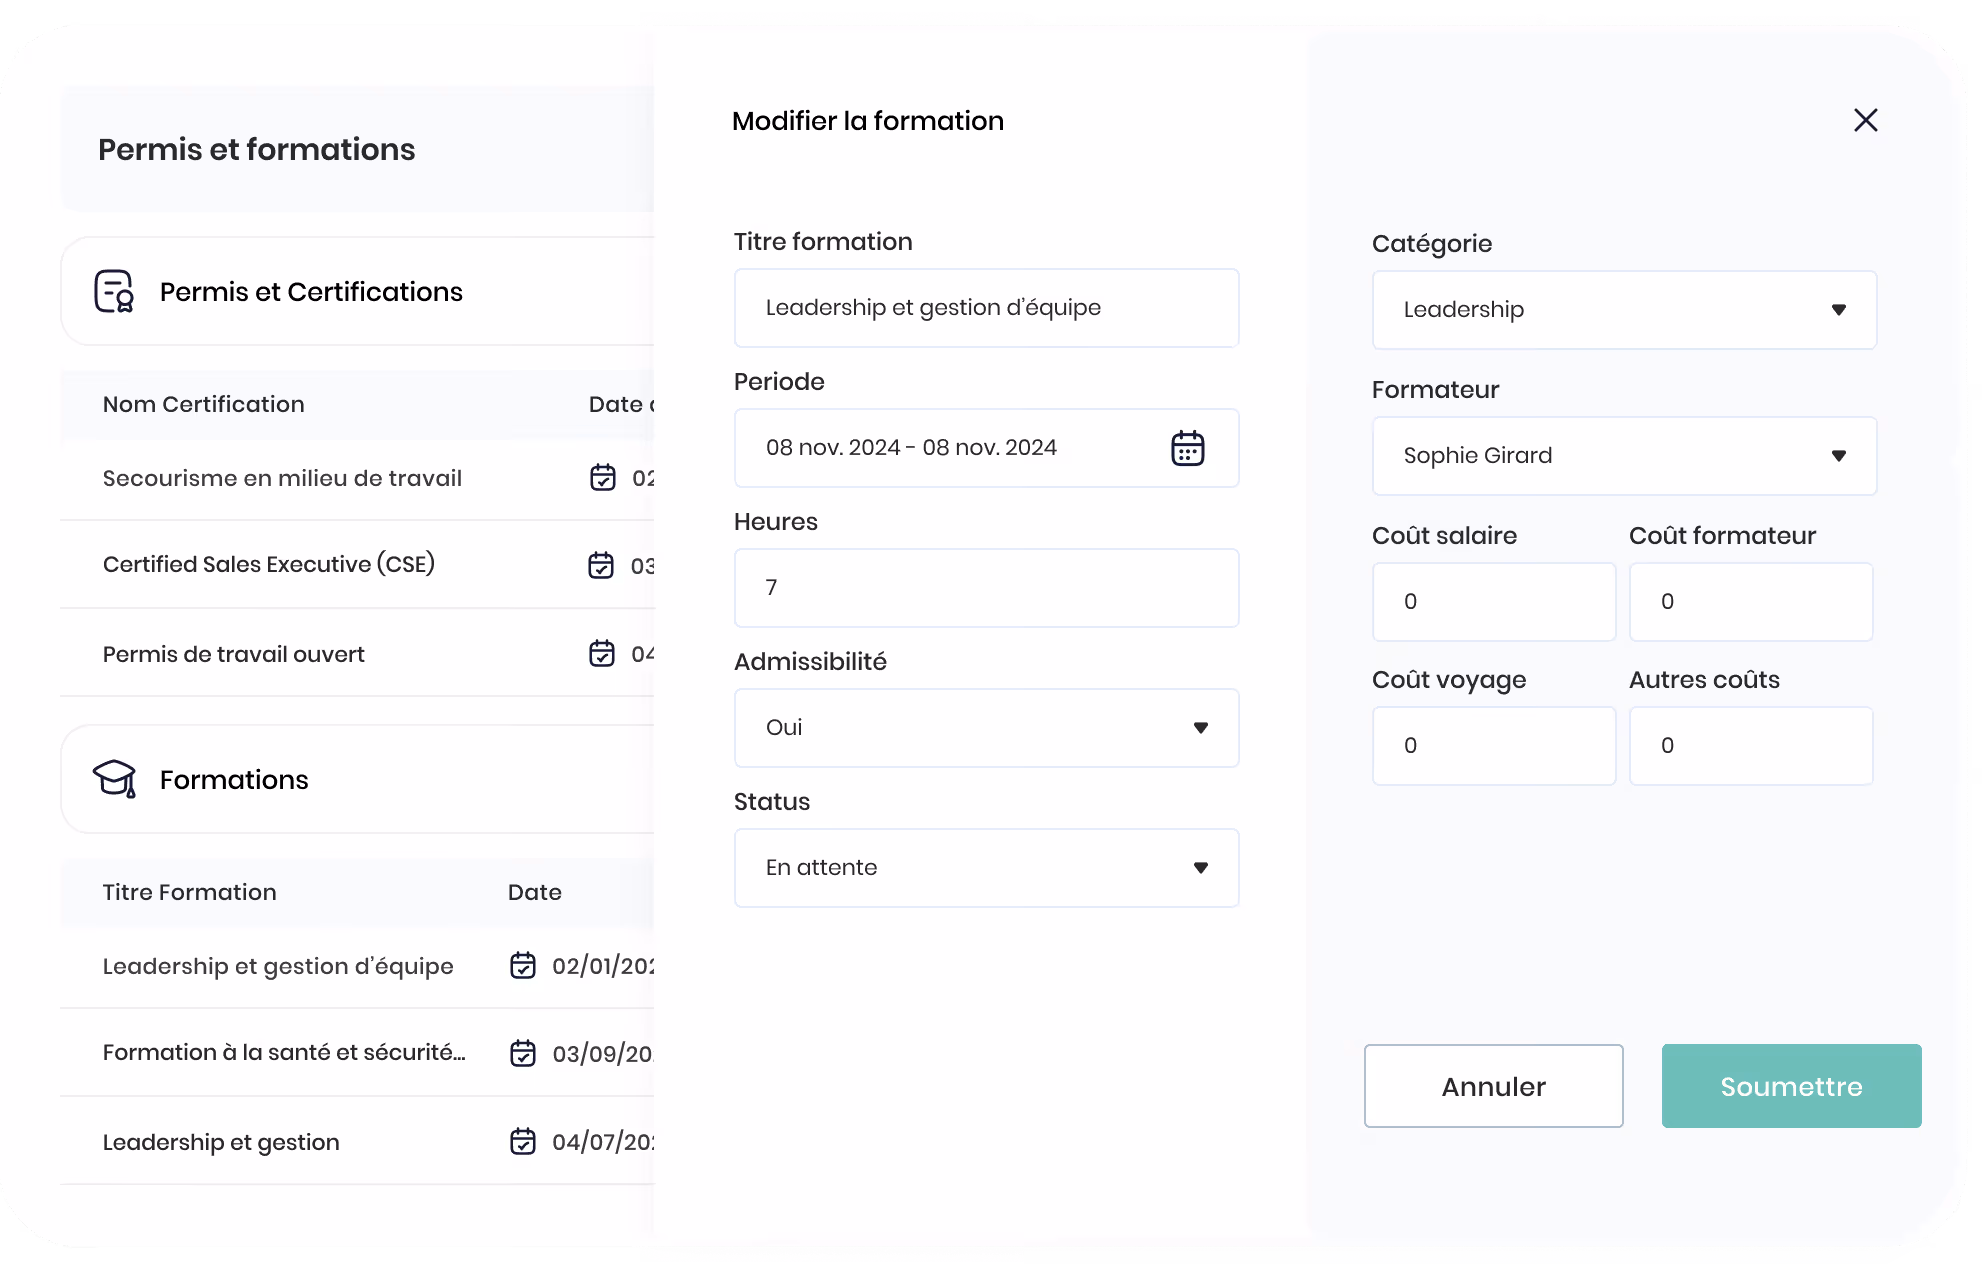Image resolution: width=1982 pixels, height=1274 pixels.
Task: Select the Coût salaire input field
Action: click(1494, 602)
